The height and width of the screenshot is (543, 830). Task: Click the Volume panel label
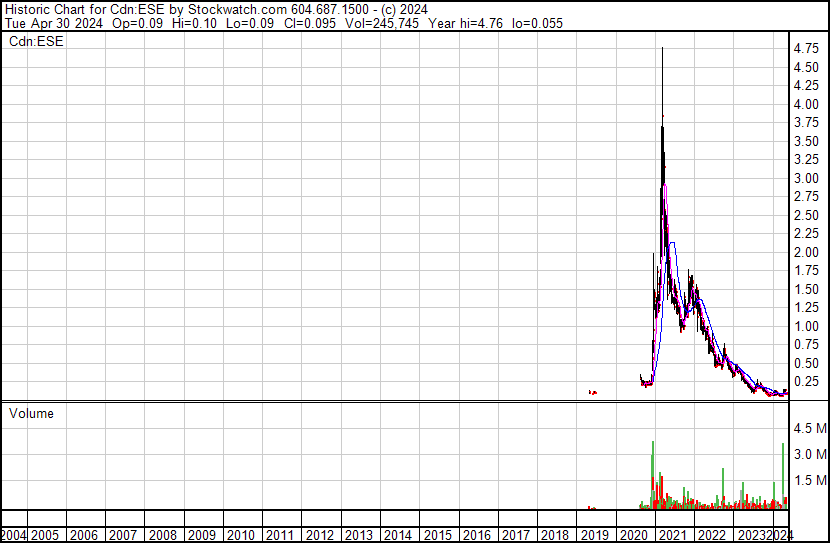pyautogui.click(x=31, y=413)
